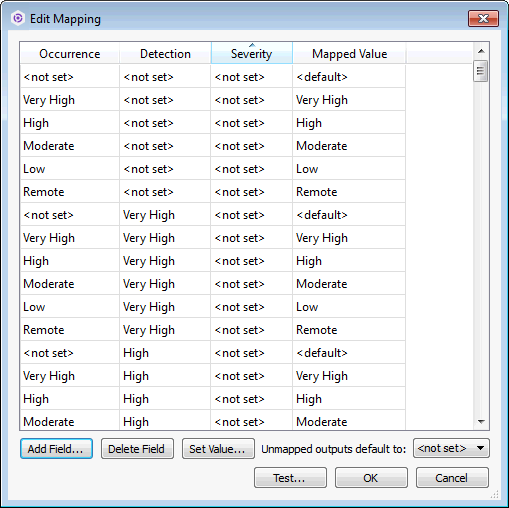Screen dimensions: 509x508
Task: Click the Delete Field button
Action: [x=137, y=449]
